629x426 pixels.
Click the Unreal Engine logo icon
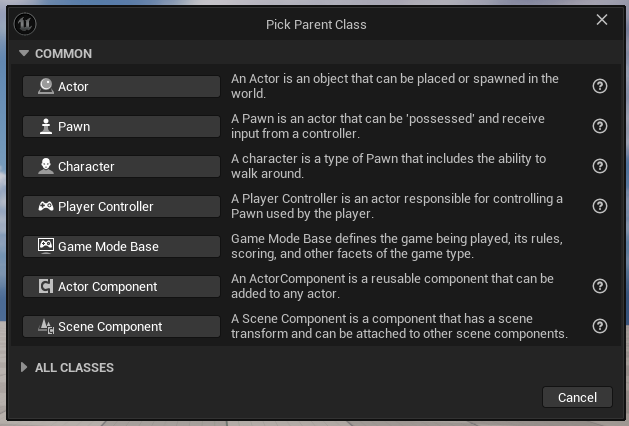tap(25, 24)
